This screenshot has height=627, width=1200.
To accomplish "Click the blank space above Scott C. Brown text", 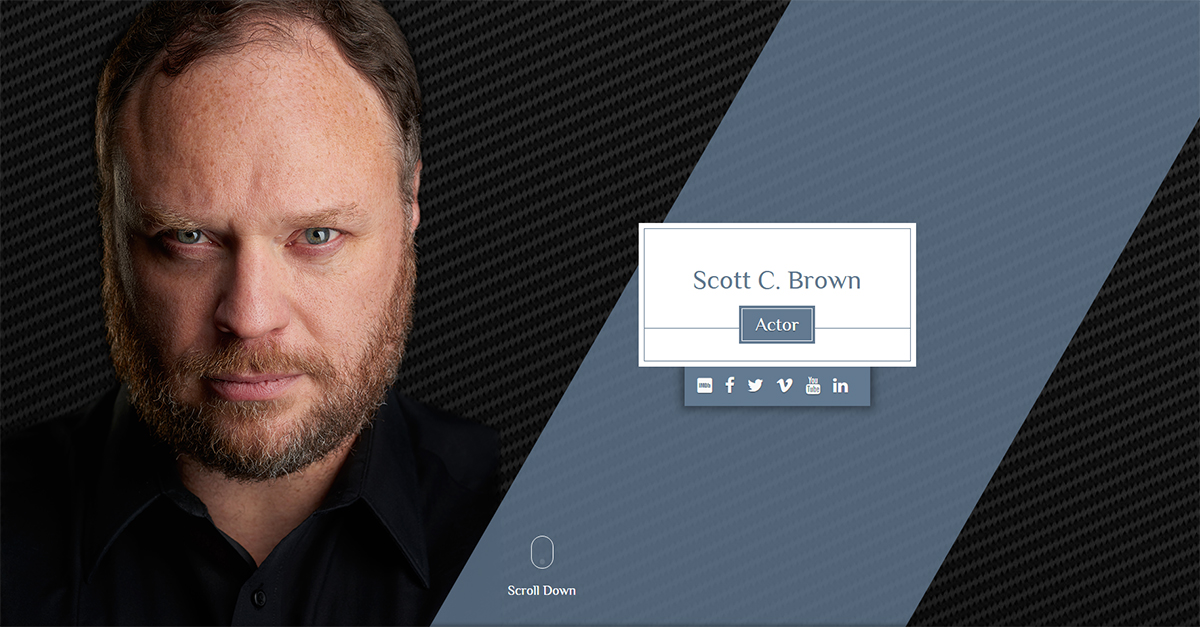I will tap(777, 247).
